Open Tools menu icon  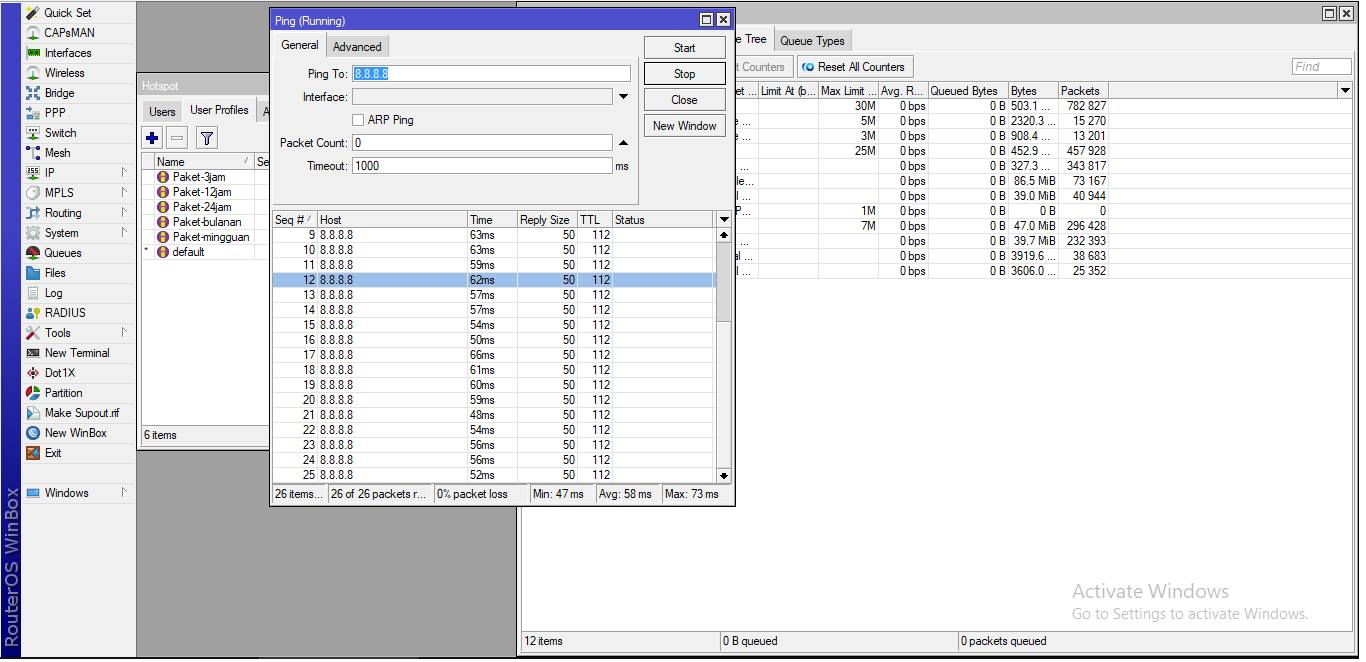pos(34,333)
